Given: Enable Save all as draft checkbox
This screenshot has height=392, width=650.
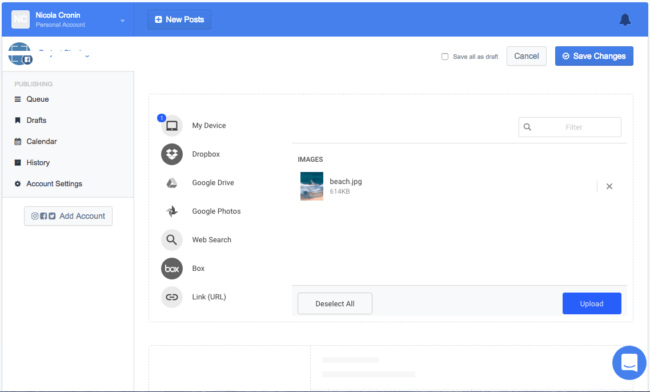Looking at the screenshot, I should (x=445, y=56).
